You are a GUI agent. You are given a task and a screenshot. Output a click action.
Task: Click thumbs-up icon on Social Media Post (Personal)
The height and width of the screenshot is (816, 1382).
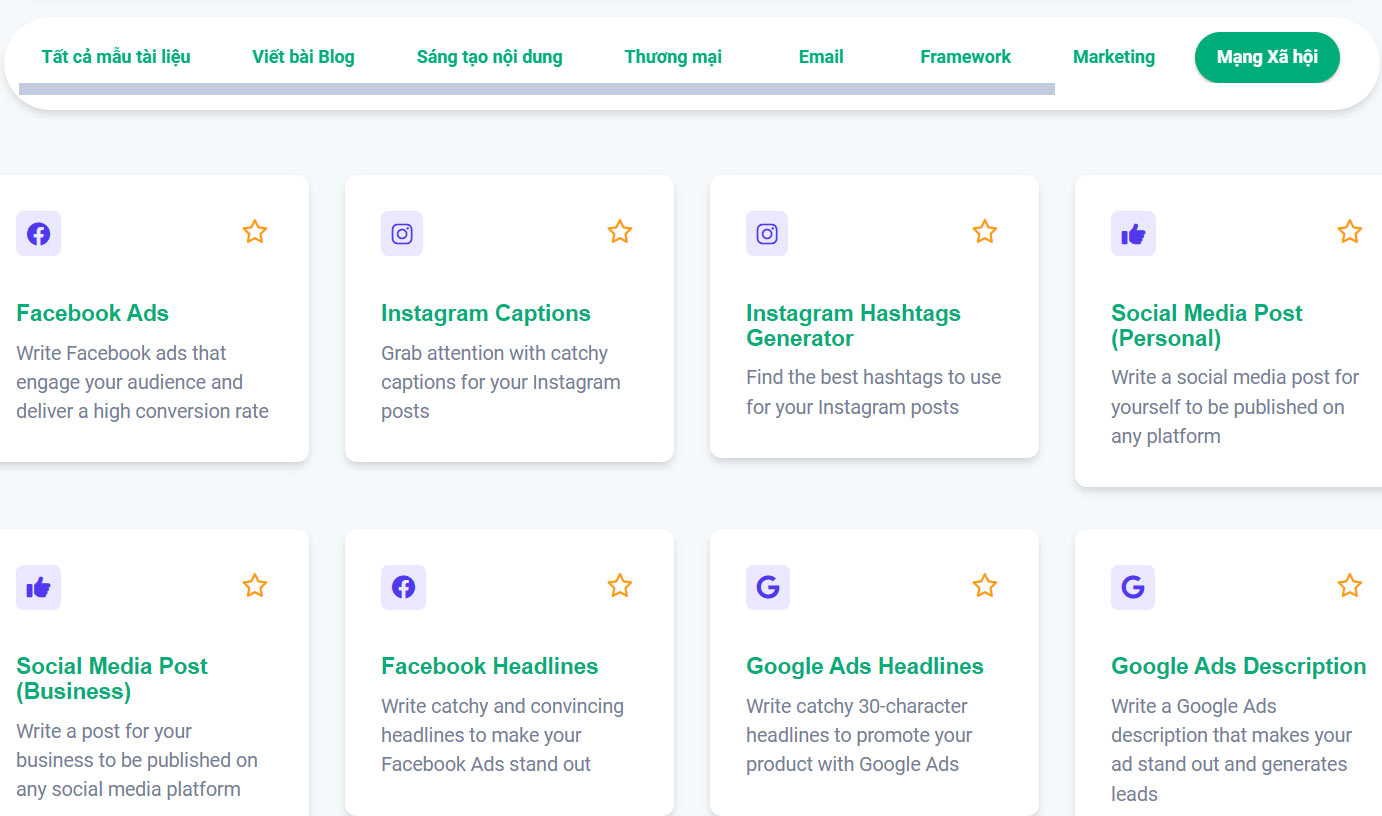coord(1133,233)
